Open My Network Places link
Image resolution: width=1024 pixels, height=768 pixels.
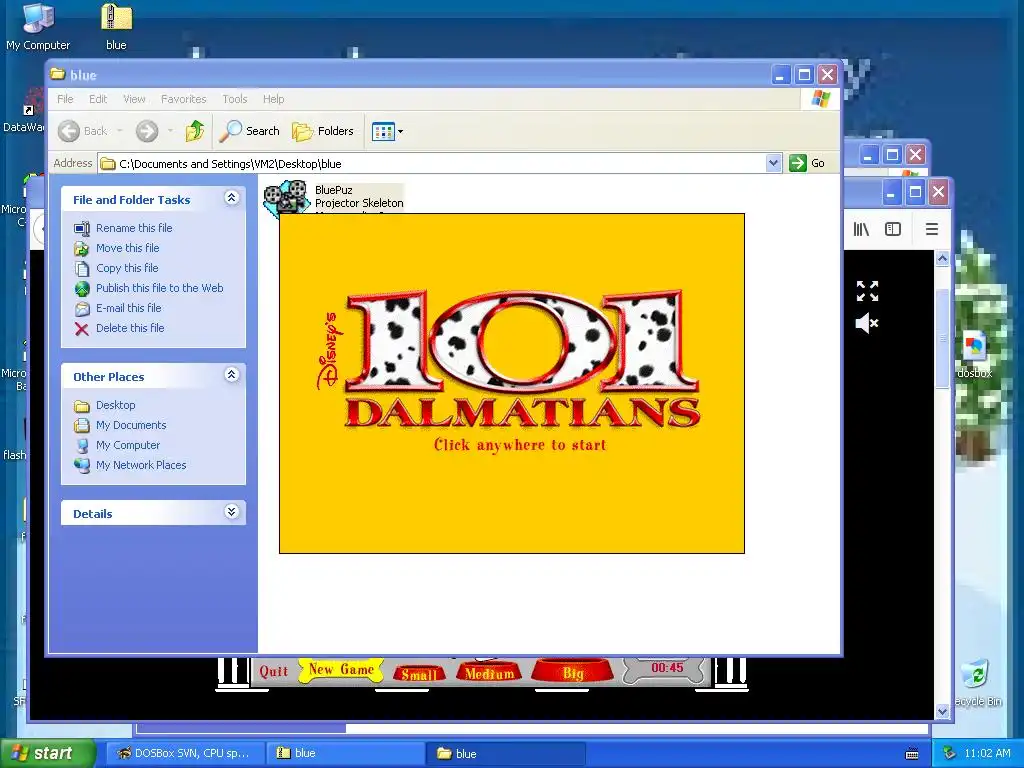click(x=141, y=466)
